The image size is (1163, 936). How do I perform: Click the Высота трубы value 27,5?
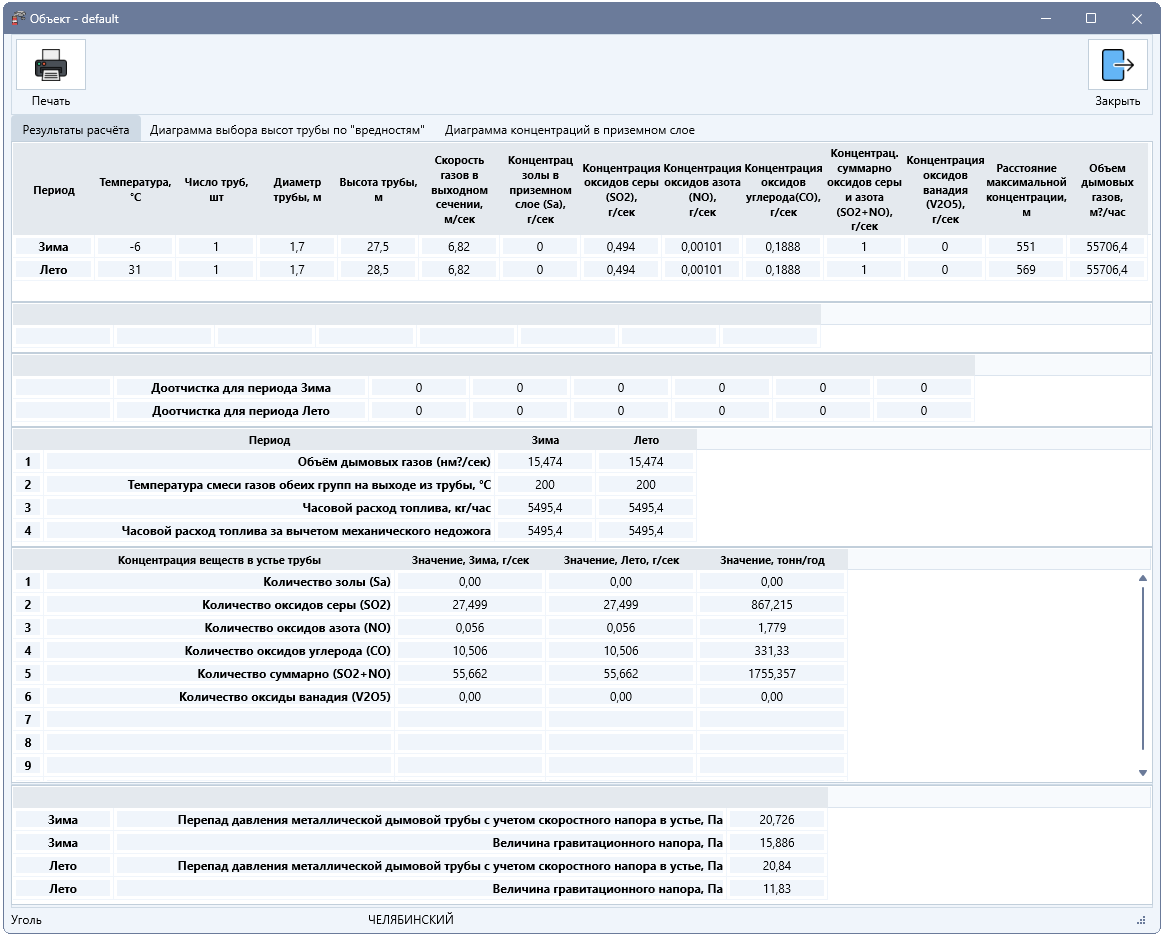[x=378, y=247]
